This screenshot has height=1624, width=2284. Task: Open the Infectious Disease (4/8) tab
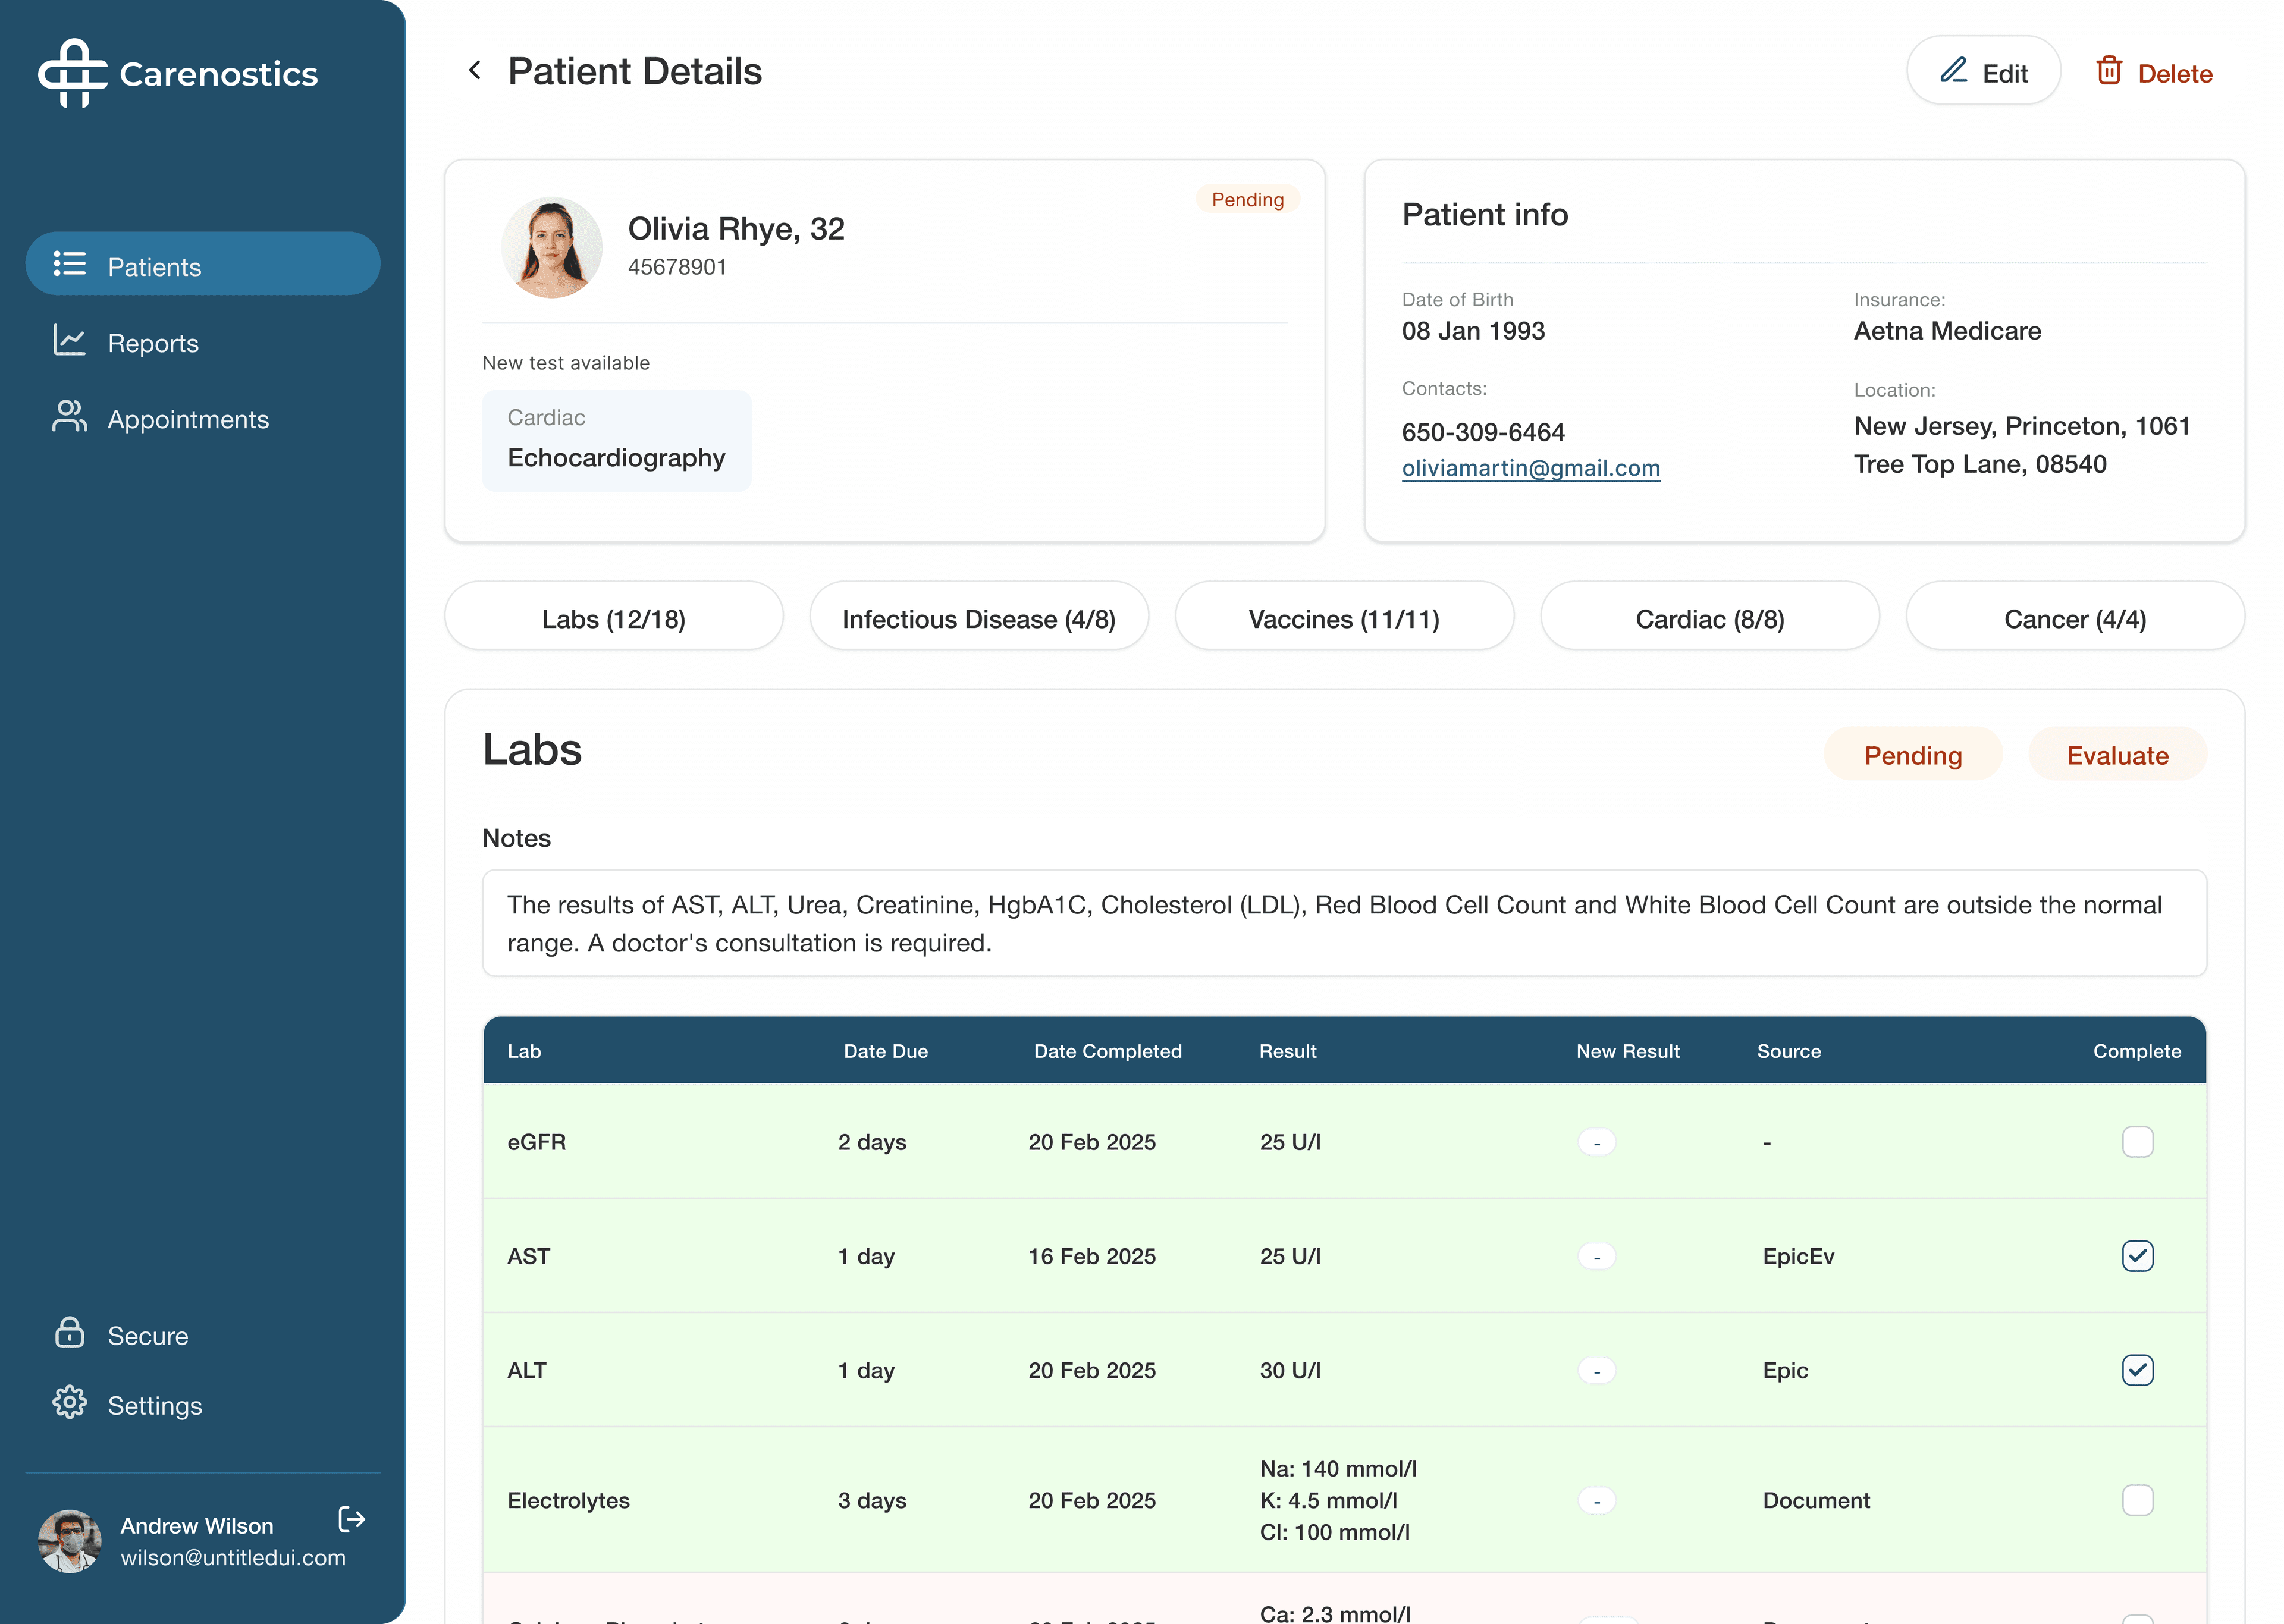[x=978, y=618]
